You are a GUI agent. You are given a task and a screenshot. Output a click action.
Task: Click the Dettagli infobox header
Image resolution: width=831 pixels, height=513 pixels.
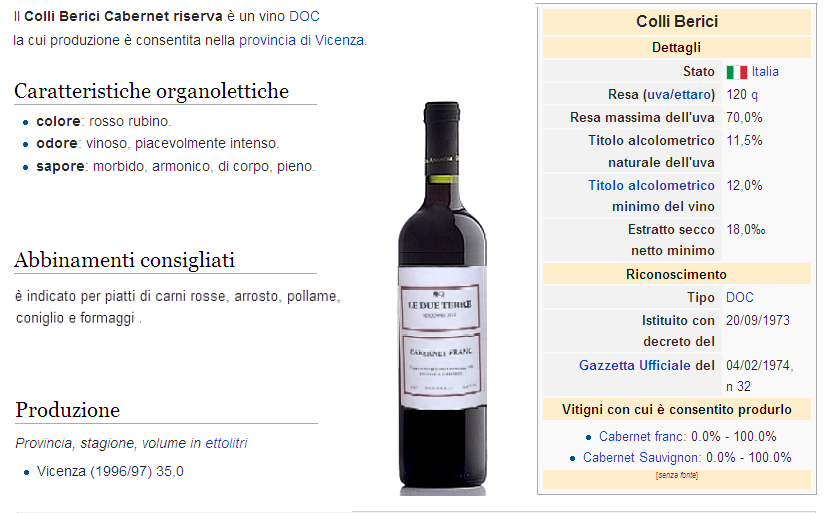click(x=677, y=47)
